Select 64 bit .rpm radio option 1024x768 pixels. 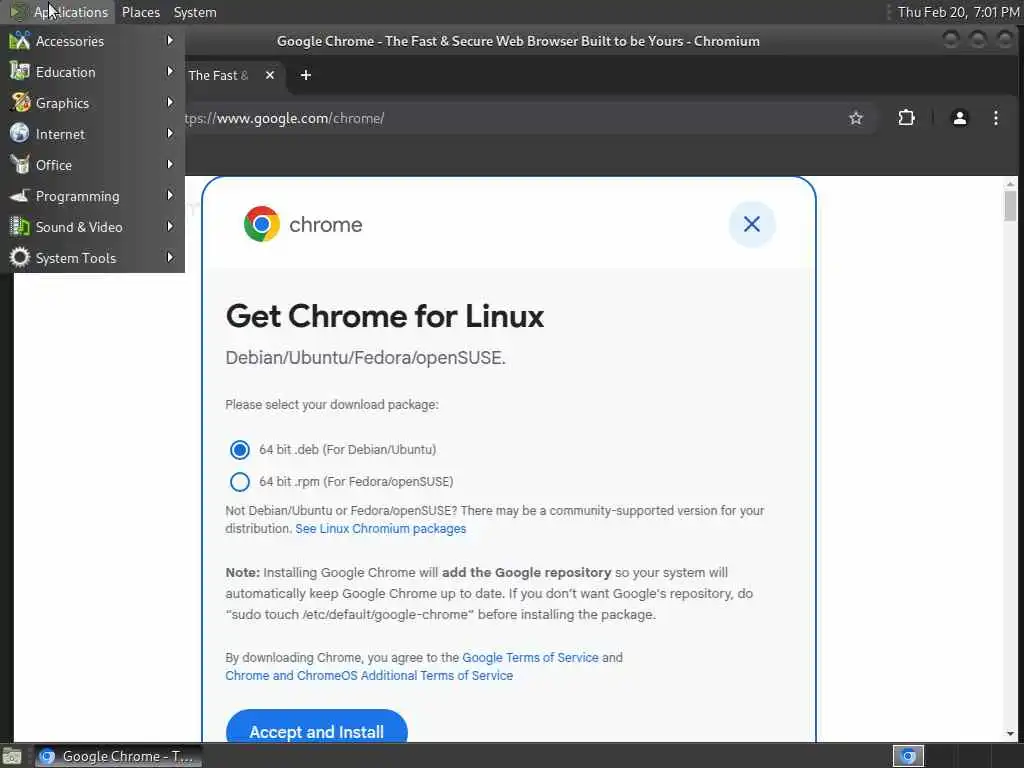(x=240, y=481)
